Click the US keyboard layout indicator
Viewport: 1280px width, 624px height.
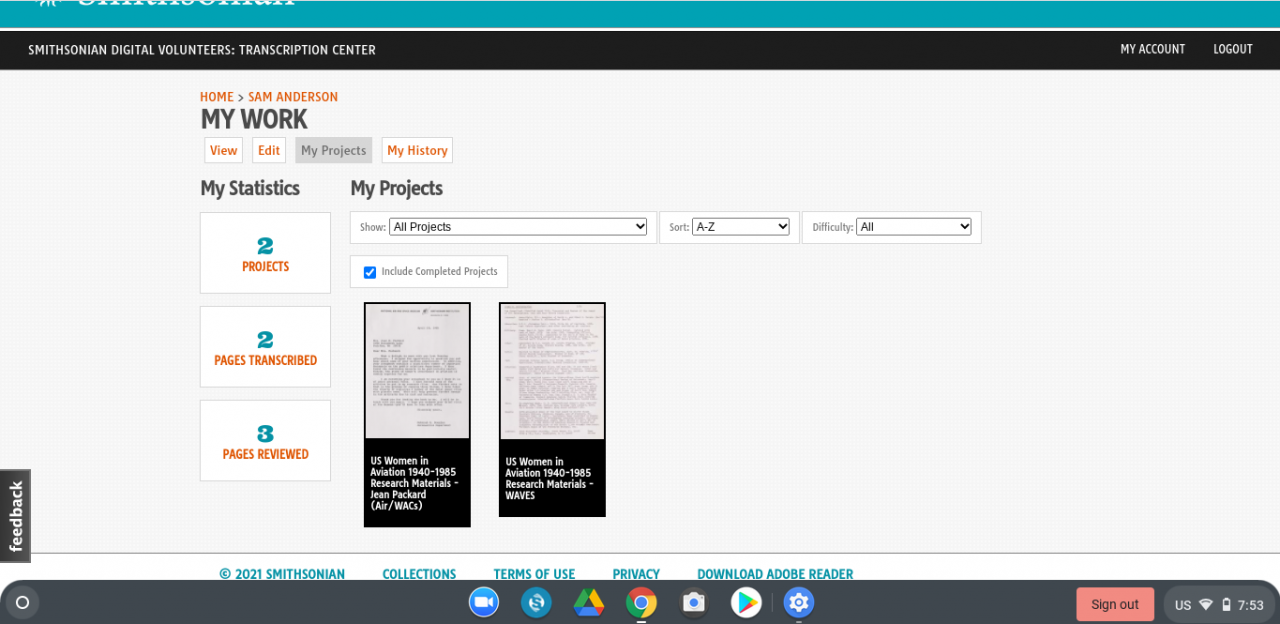point(1183,605)
